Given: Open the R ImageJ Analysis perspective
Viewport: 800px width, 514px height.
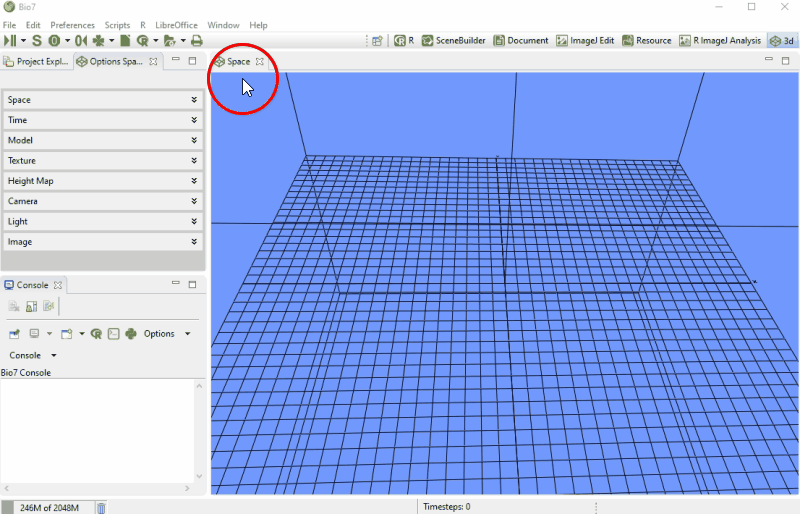Looking at the screenshot, I should (720, 41).
